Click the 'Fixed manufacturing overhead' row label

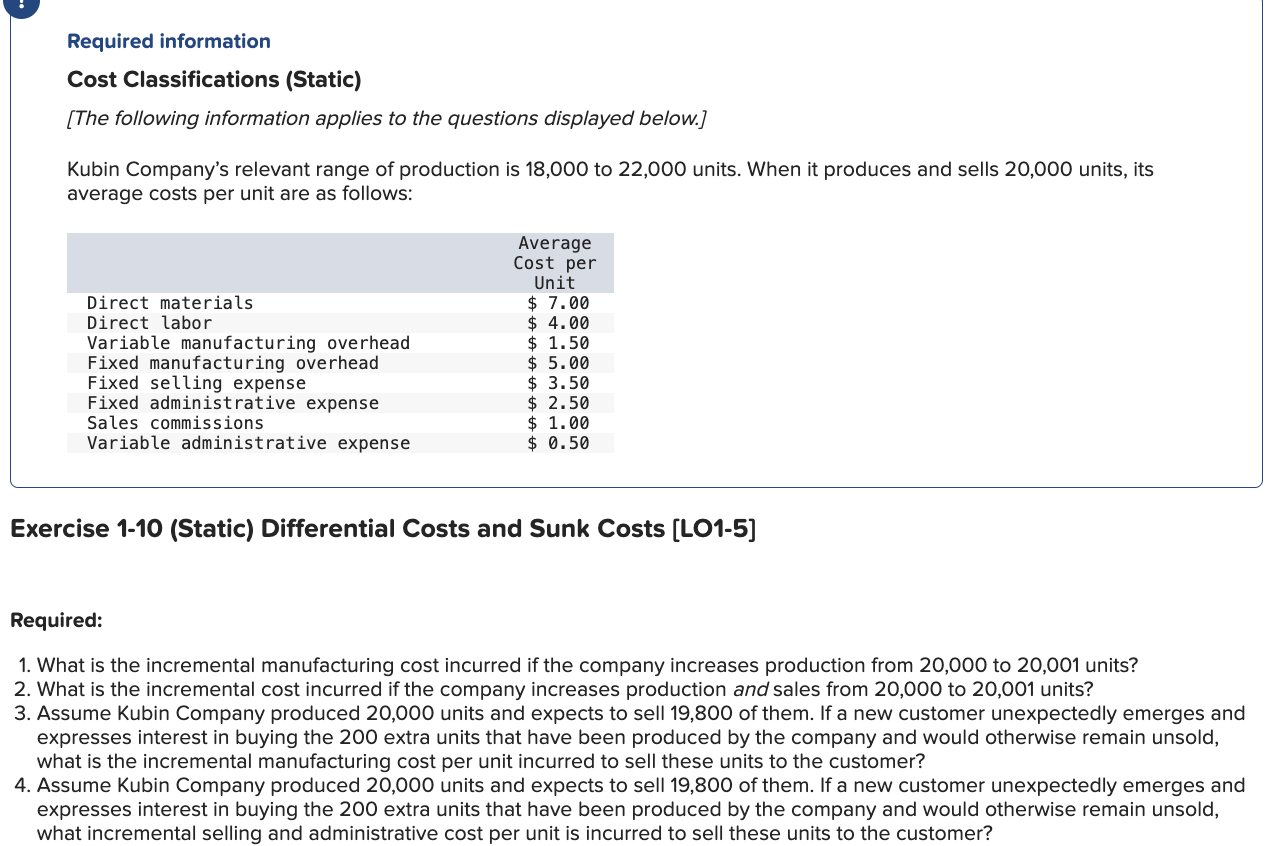pyautogui.click(x=233, y=363)
